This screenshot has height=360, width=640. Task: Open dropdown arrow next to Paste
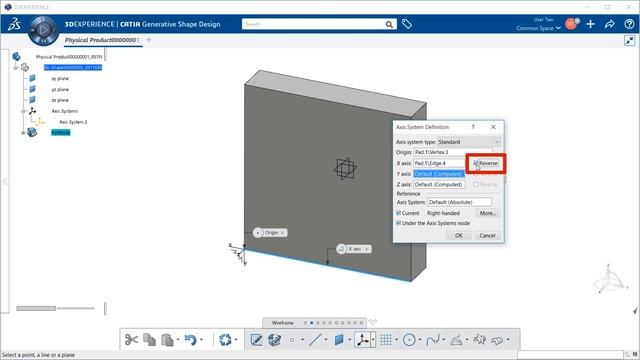coord(178,340)
